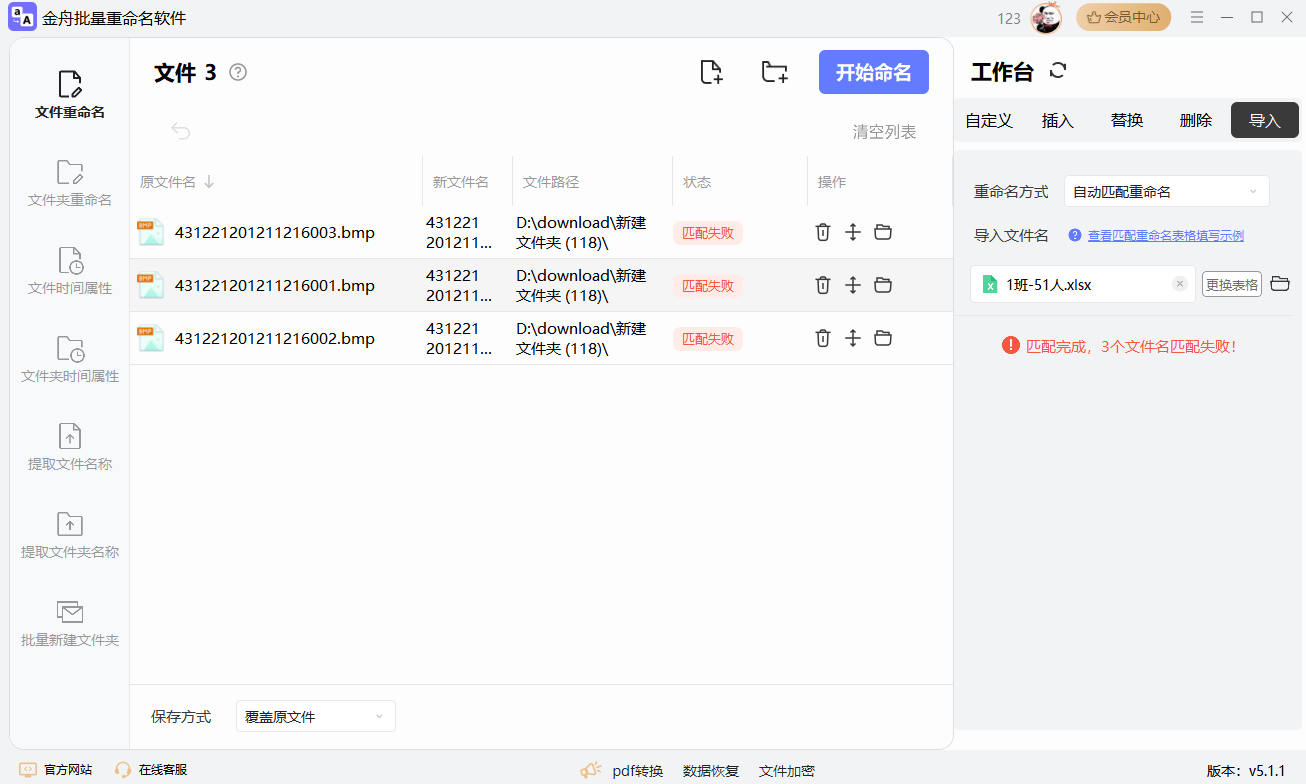Open 文件时间属性 in sidebar

(70, 272)
